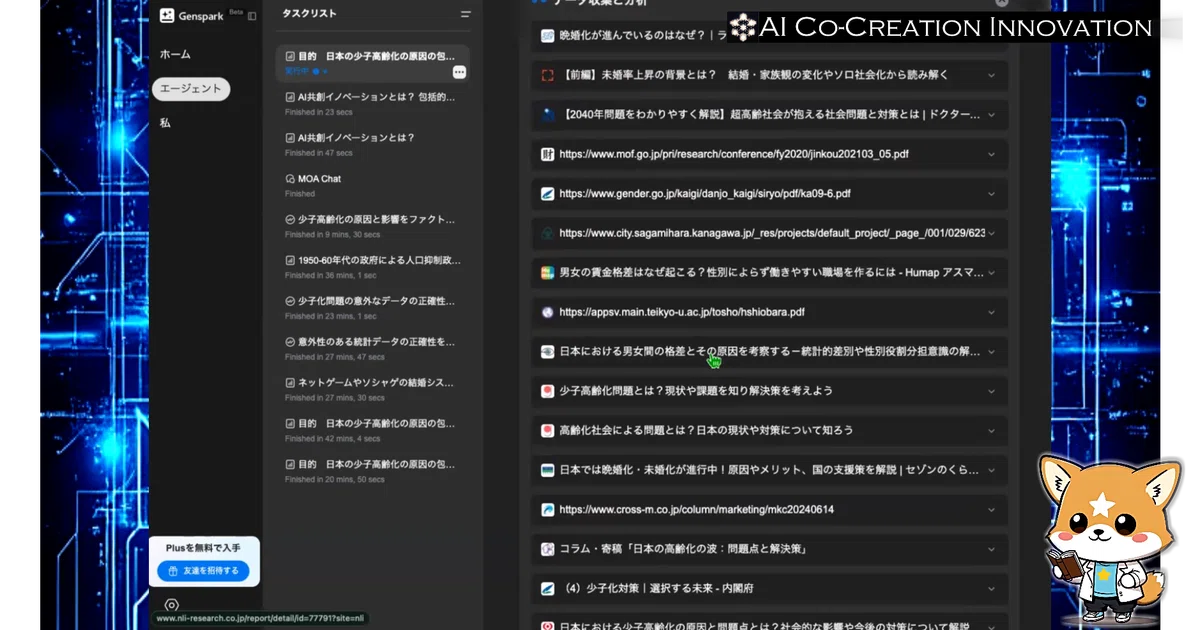Screen dimensions: 1200x630
Task: Click the red favicon on 少子高齢化問題とは row
Action: click(547, 391)
